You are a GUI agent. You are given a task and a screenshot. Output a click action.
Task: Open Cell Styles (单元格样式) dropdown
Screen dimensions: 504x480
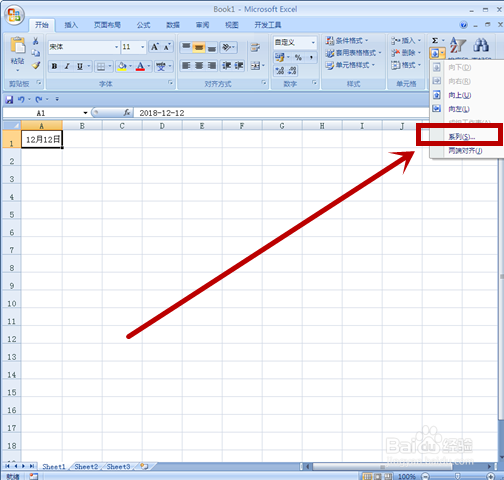tap(350, 65)
